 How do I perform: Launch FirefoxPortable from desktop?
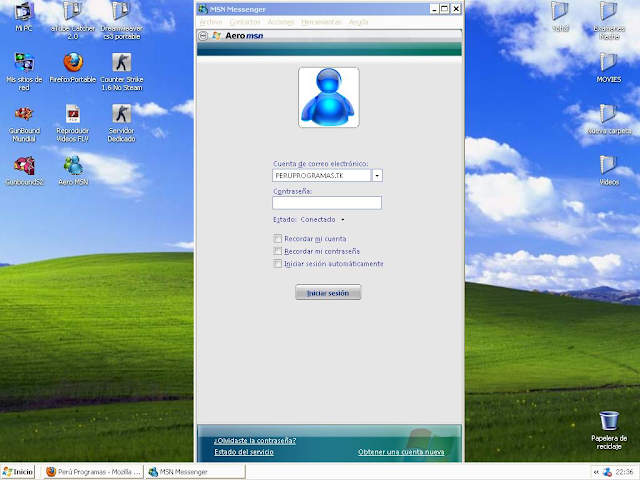[x=73, y=67]
